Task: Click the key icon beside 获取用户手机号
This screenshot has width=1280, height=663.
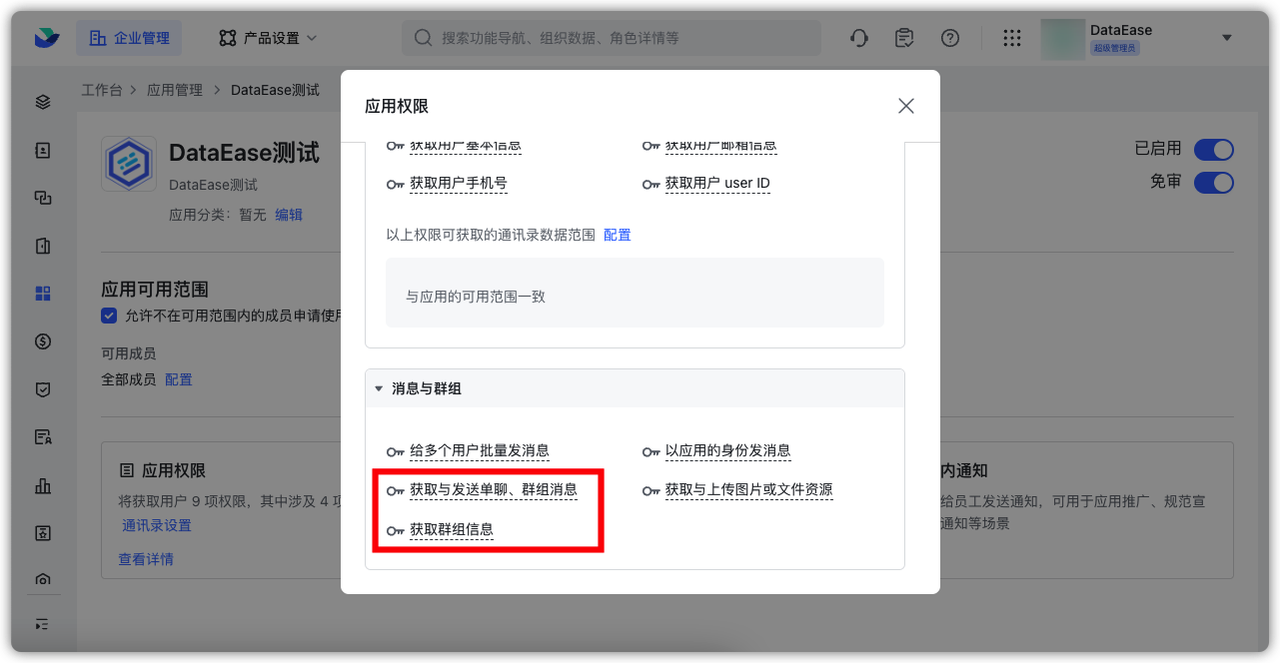Action: 396,185
